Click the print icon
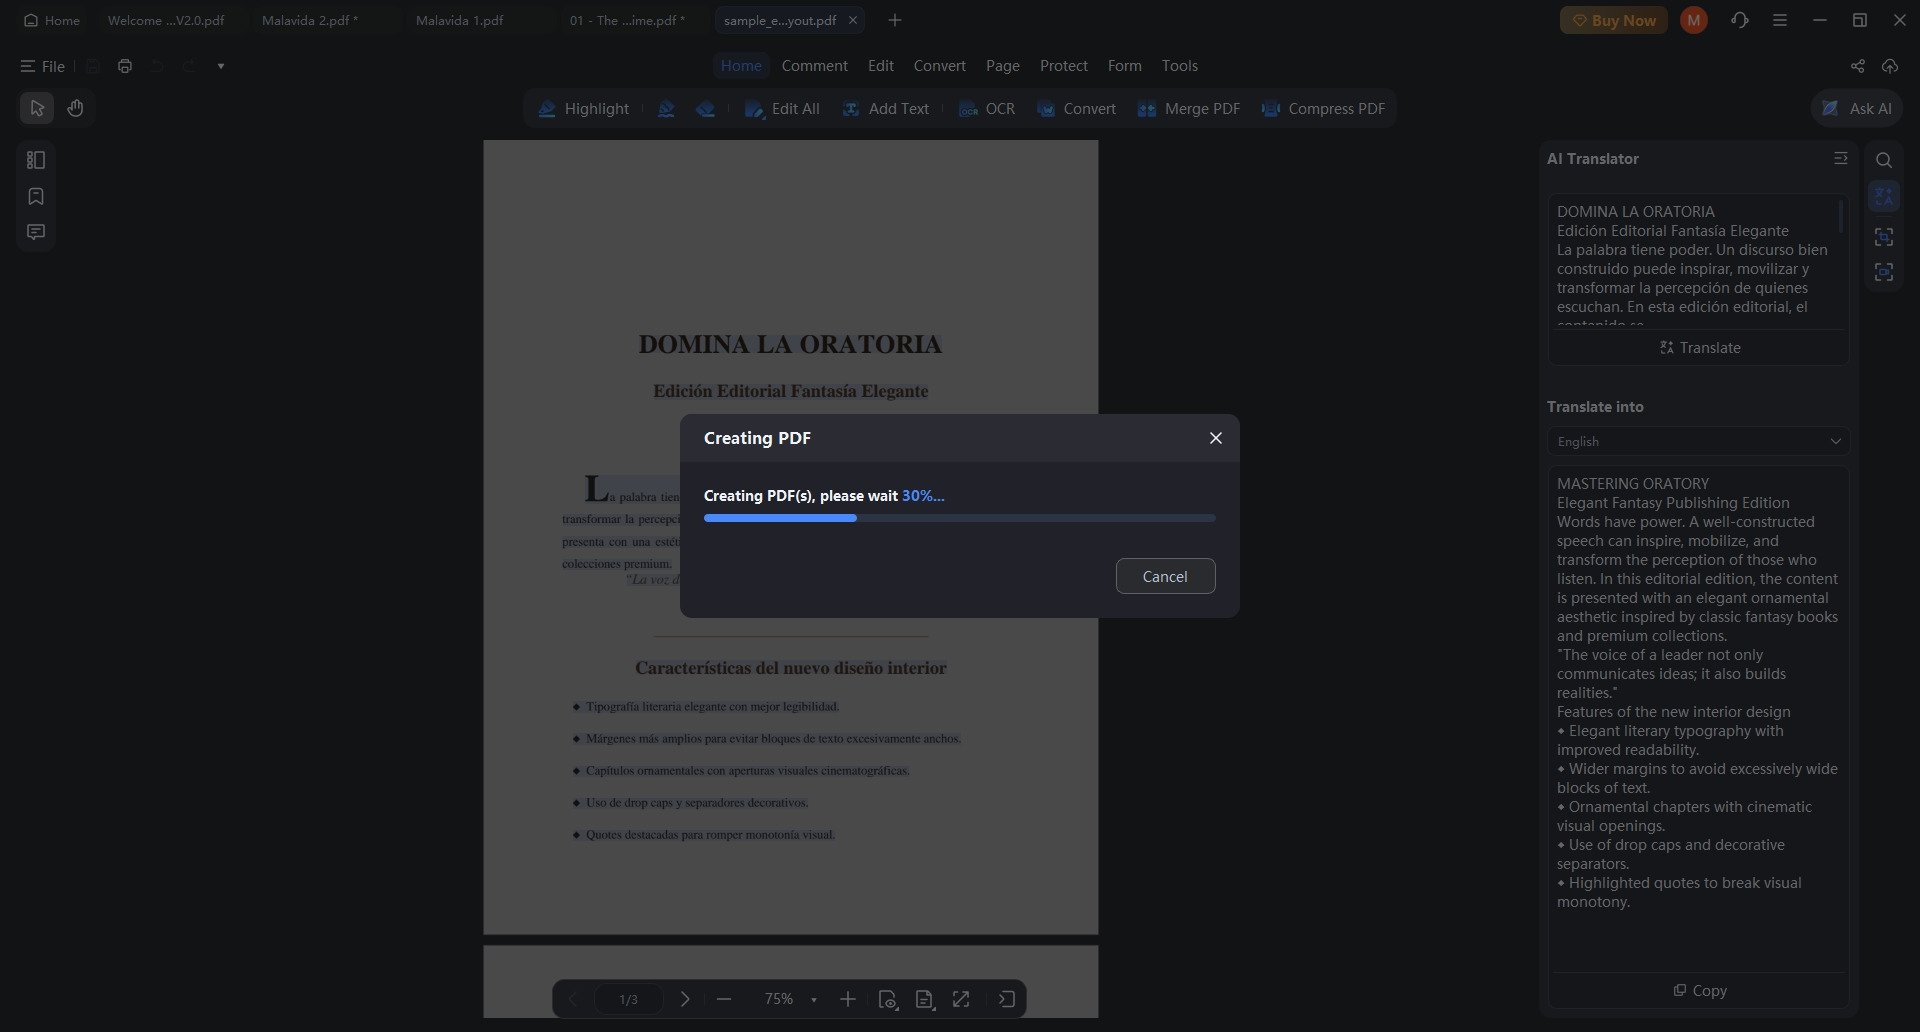This screenshot has width=1920, height=1032. point(125,66)
